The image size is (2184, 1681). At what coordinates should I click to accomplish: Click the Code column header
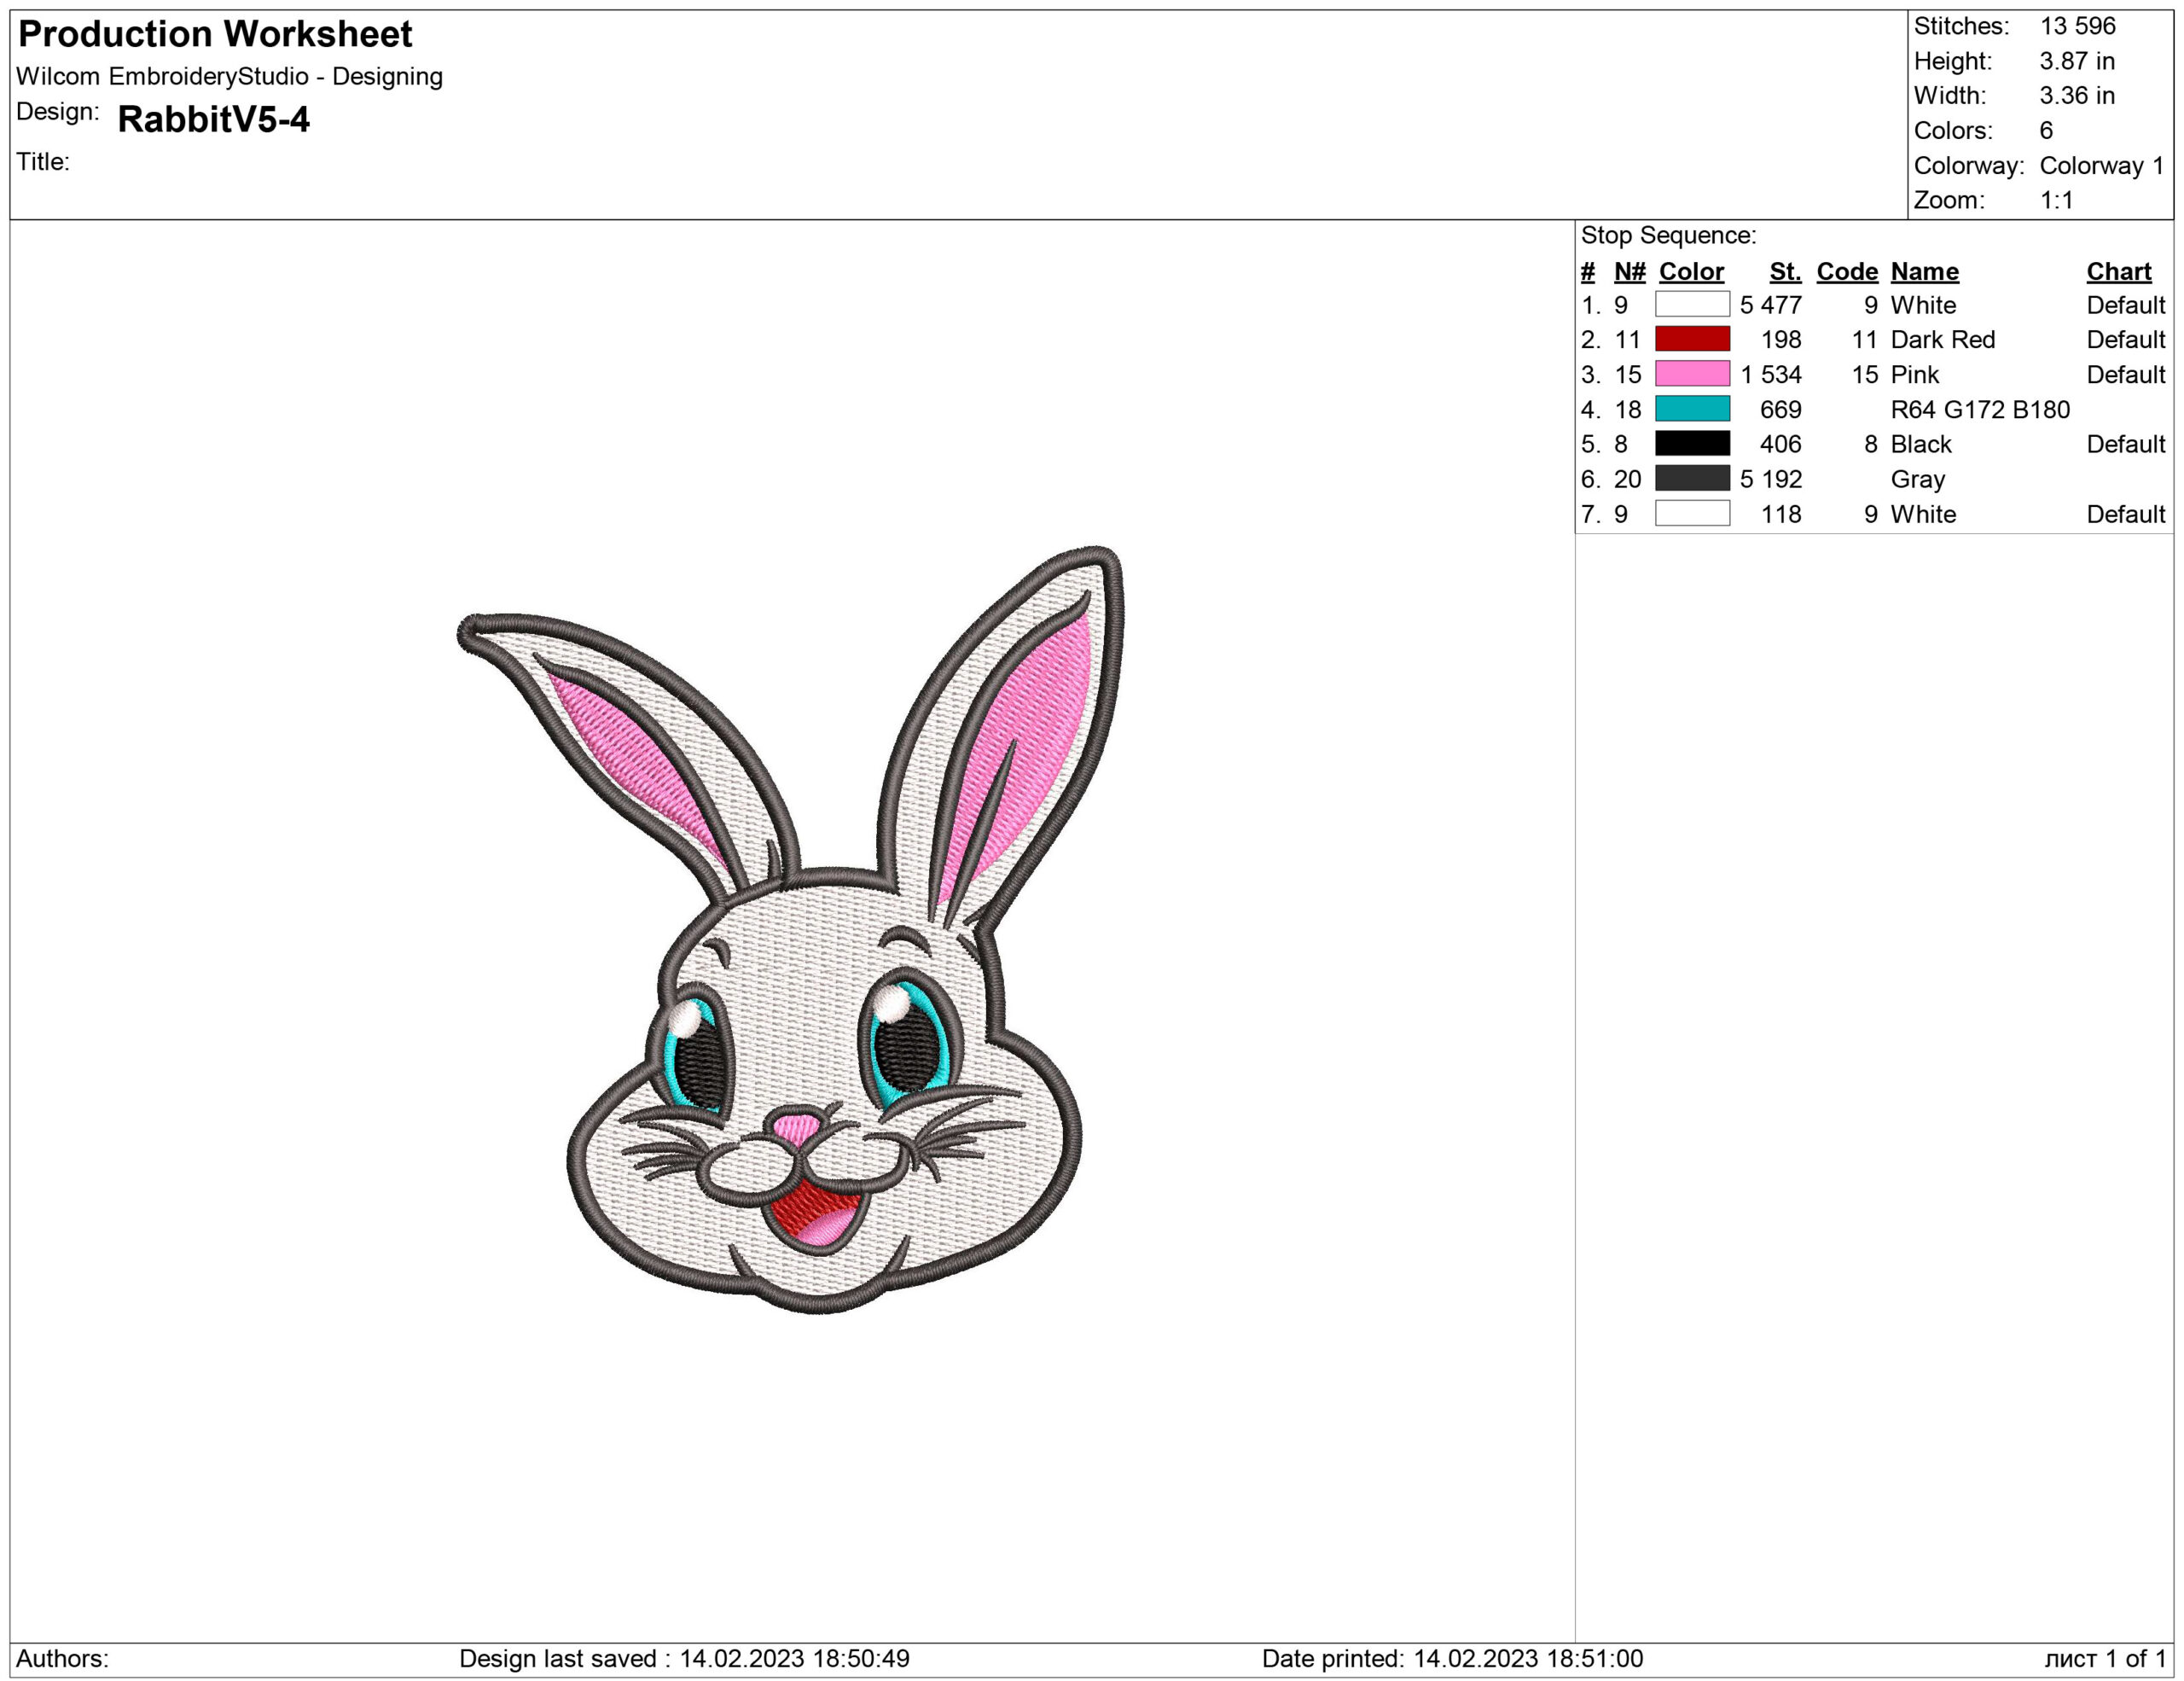(1847, 271)
